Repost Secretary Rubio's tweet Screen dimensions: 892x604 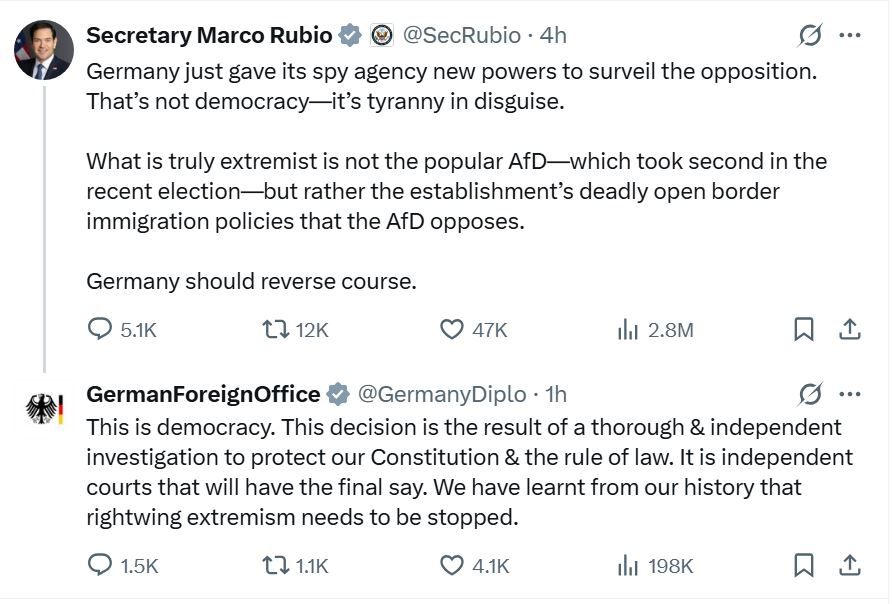(x=274, y=327)
